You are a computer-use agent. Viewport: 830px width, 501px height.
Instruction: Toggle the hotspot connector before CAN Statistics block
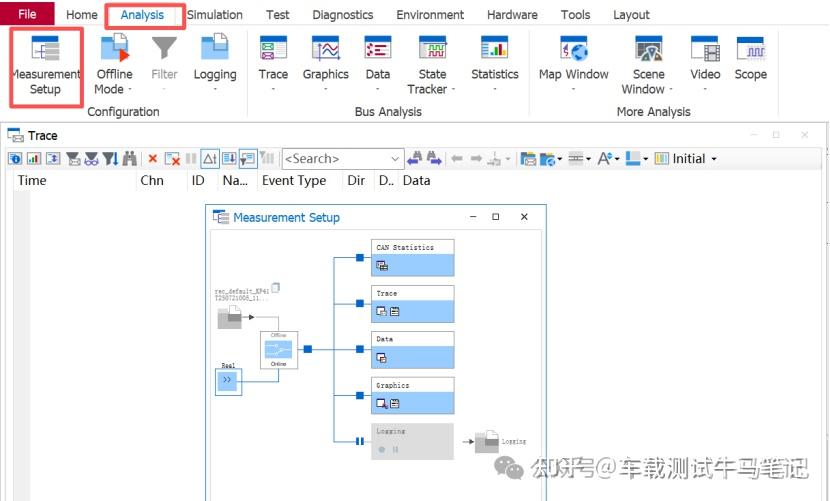[360, 257]
